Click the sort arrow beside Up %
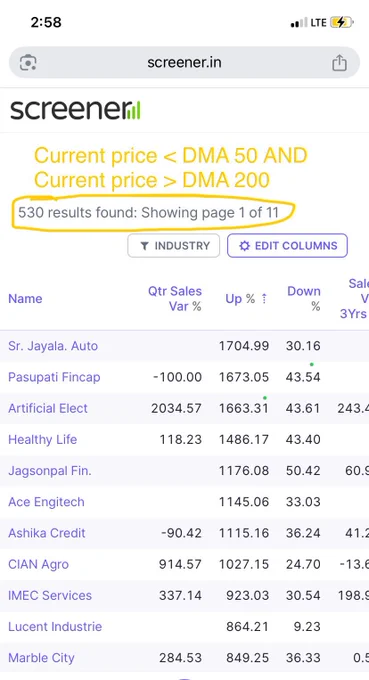 tap(264, 299)
